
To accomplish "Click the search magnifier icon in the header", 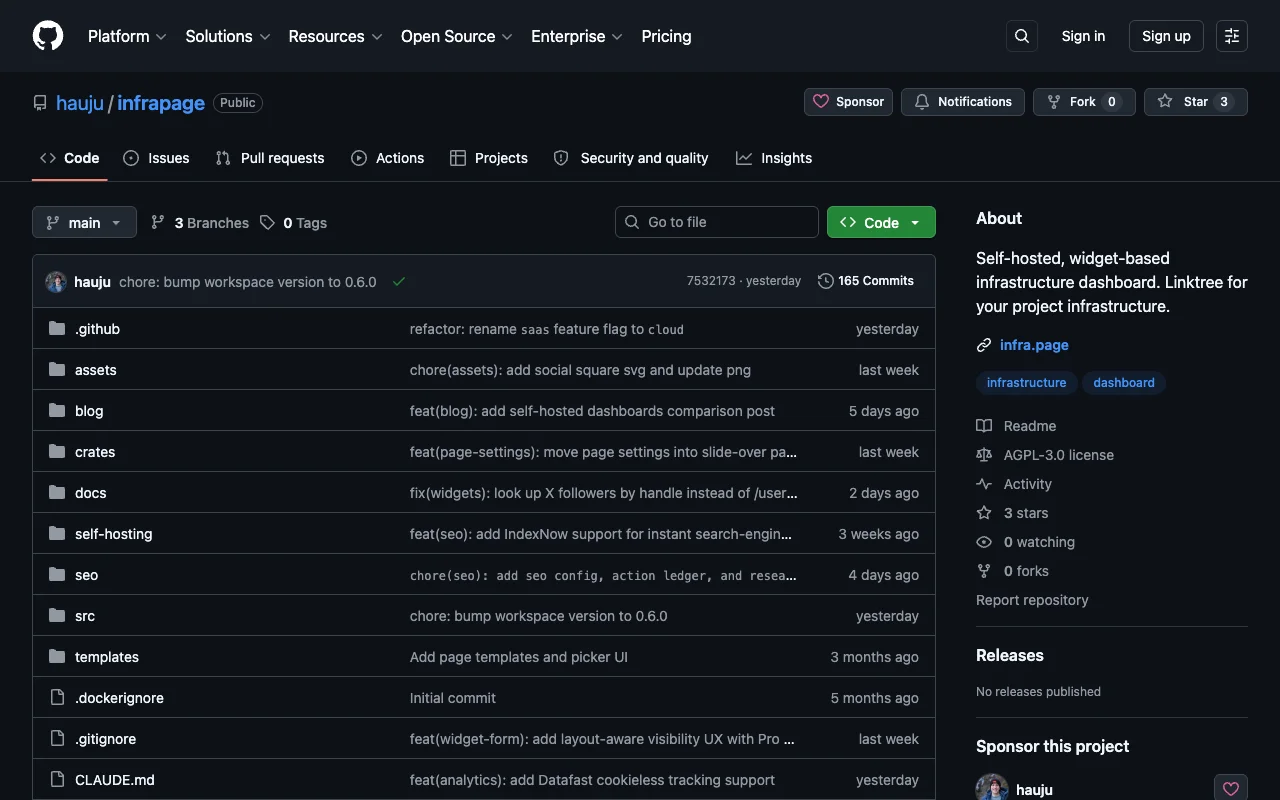I will point(1022,36).
